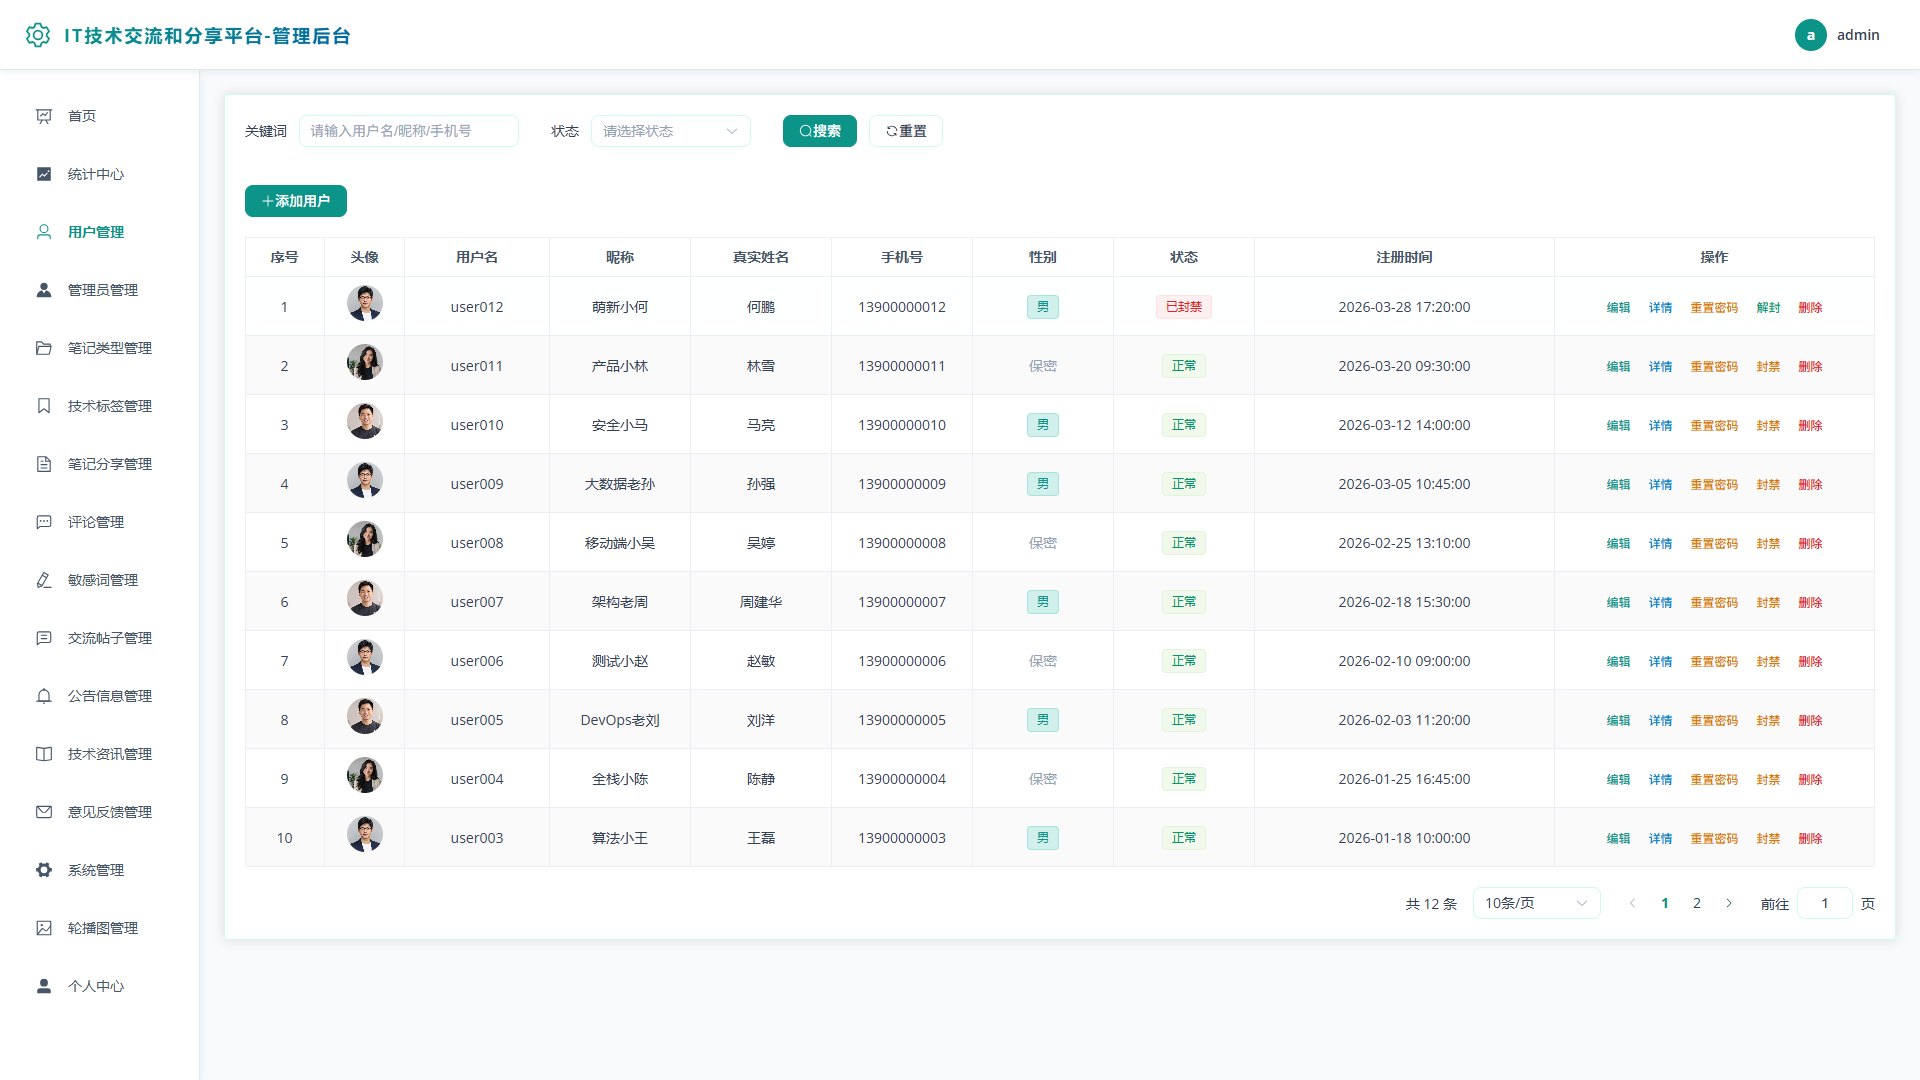Click total count 共 12 条
Image resolution: width=1920 pixels, height=1080 pixels.
tap(1431, 904)
